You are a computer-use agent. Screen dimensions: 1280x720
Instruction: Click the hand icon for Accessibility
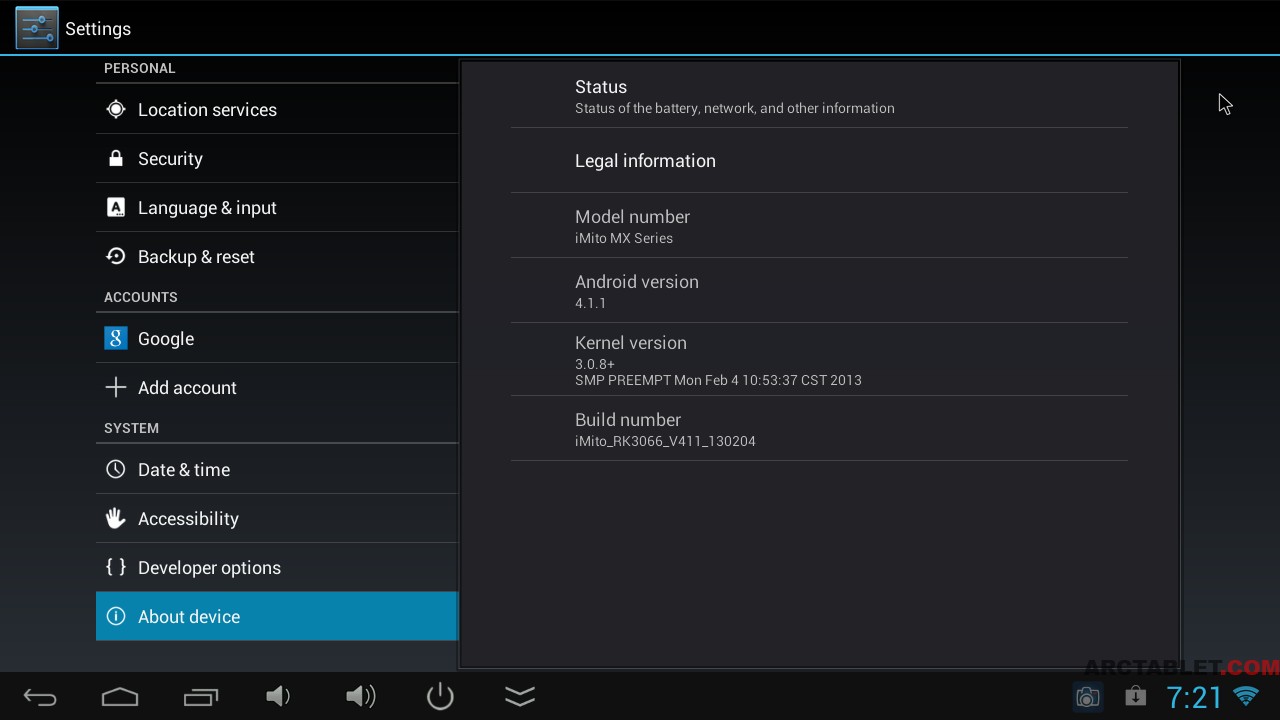(116, 518)
